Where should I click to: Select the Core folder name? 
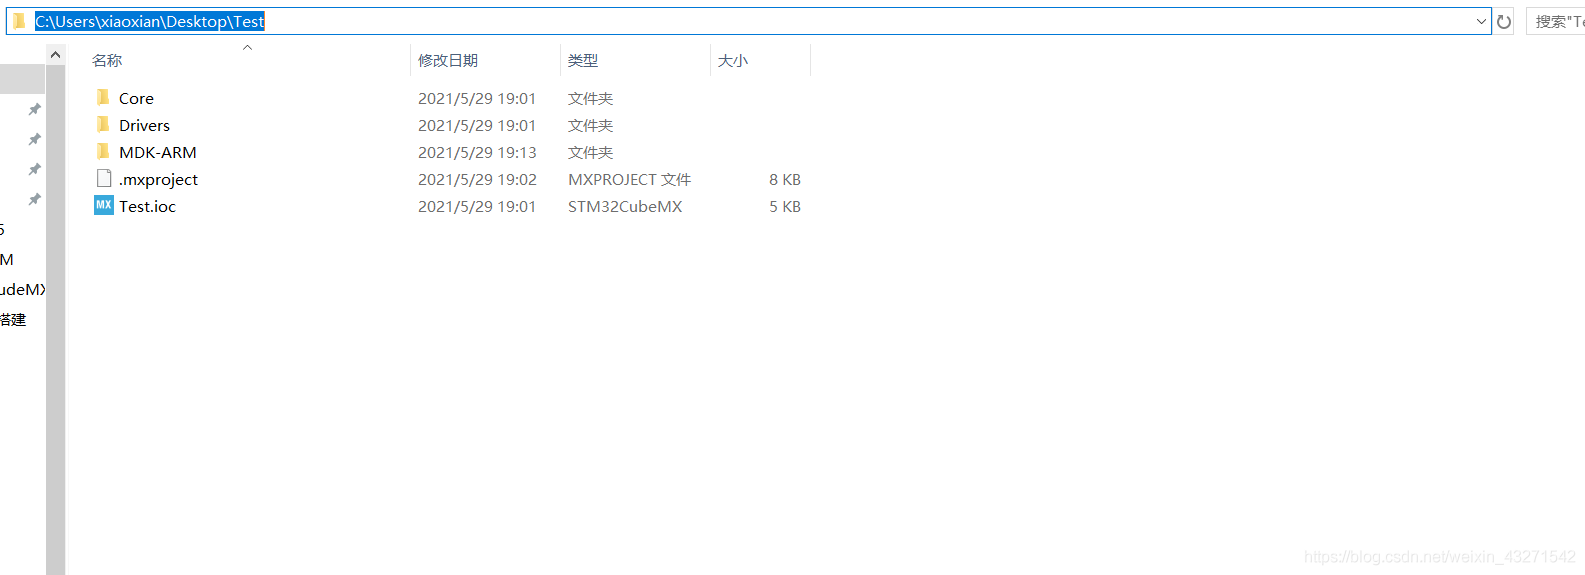coord(136,98)
